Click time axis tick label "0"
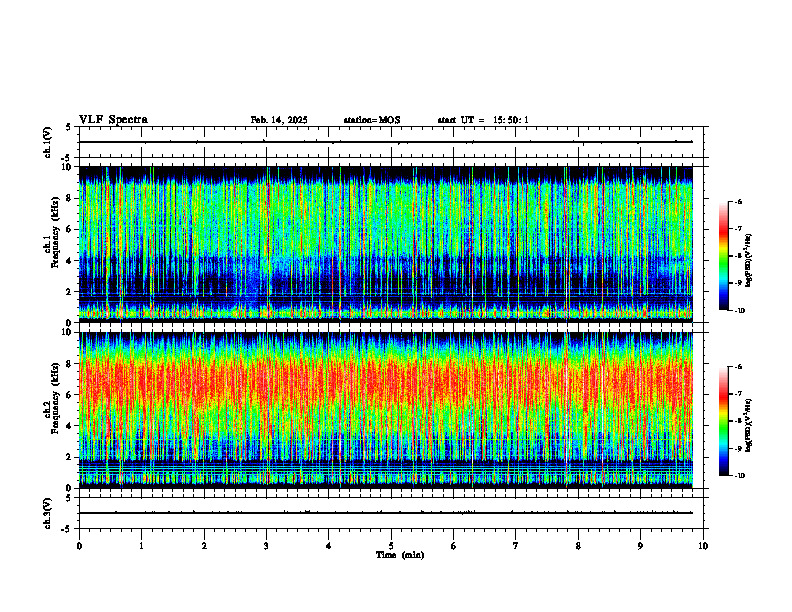The width and height of the screenshot is (792, 612). pos(79,546)
